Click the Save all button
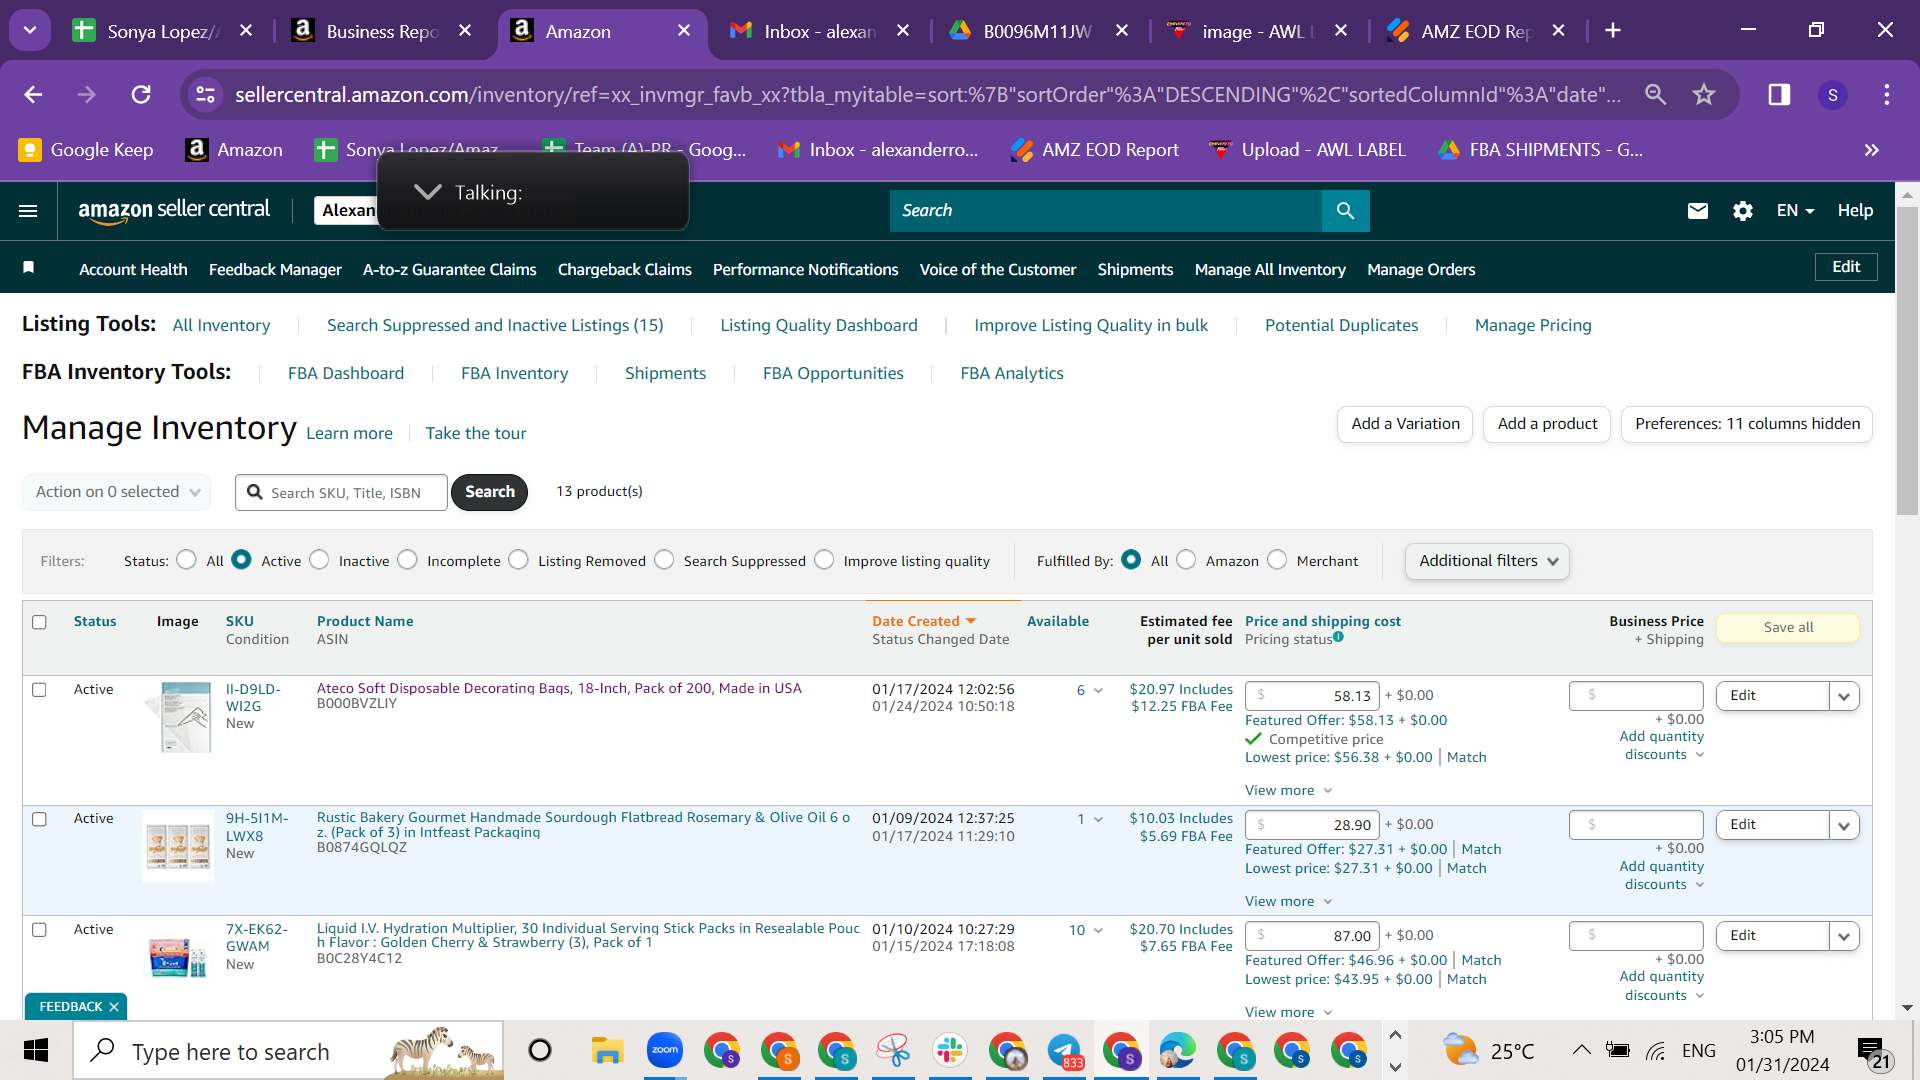 [x=1788, y=627]
